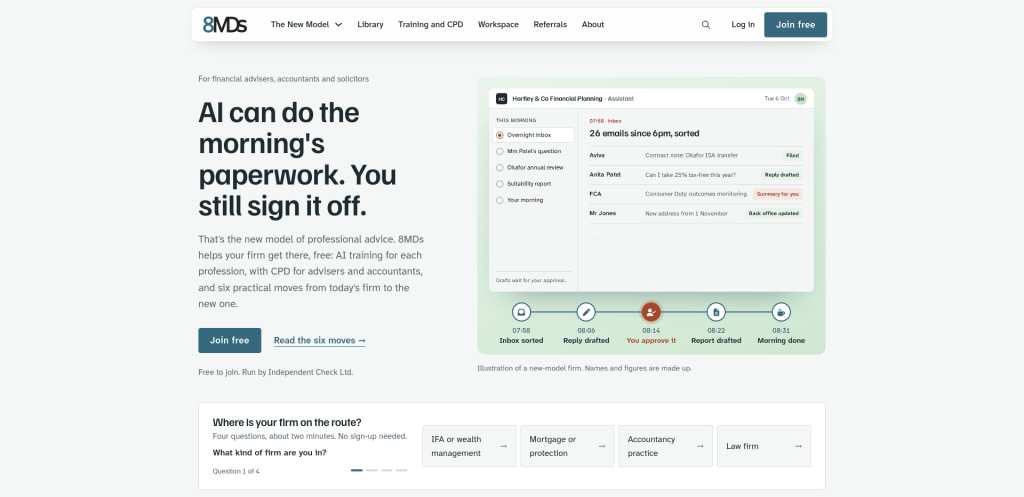Viewport: 1024px width, 497px height.
Task: Click the Aviva sender name
Action: (597, 155)
